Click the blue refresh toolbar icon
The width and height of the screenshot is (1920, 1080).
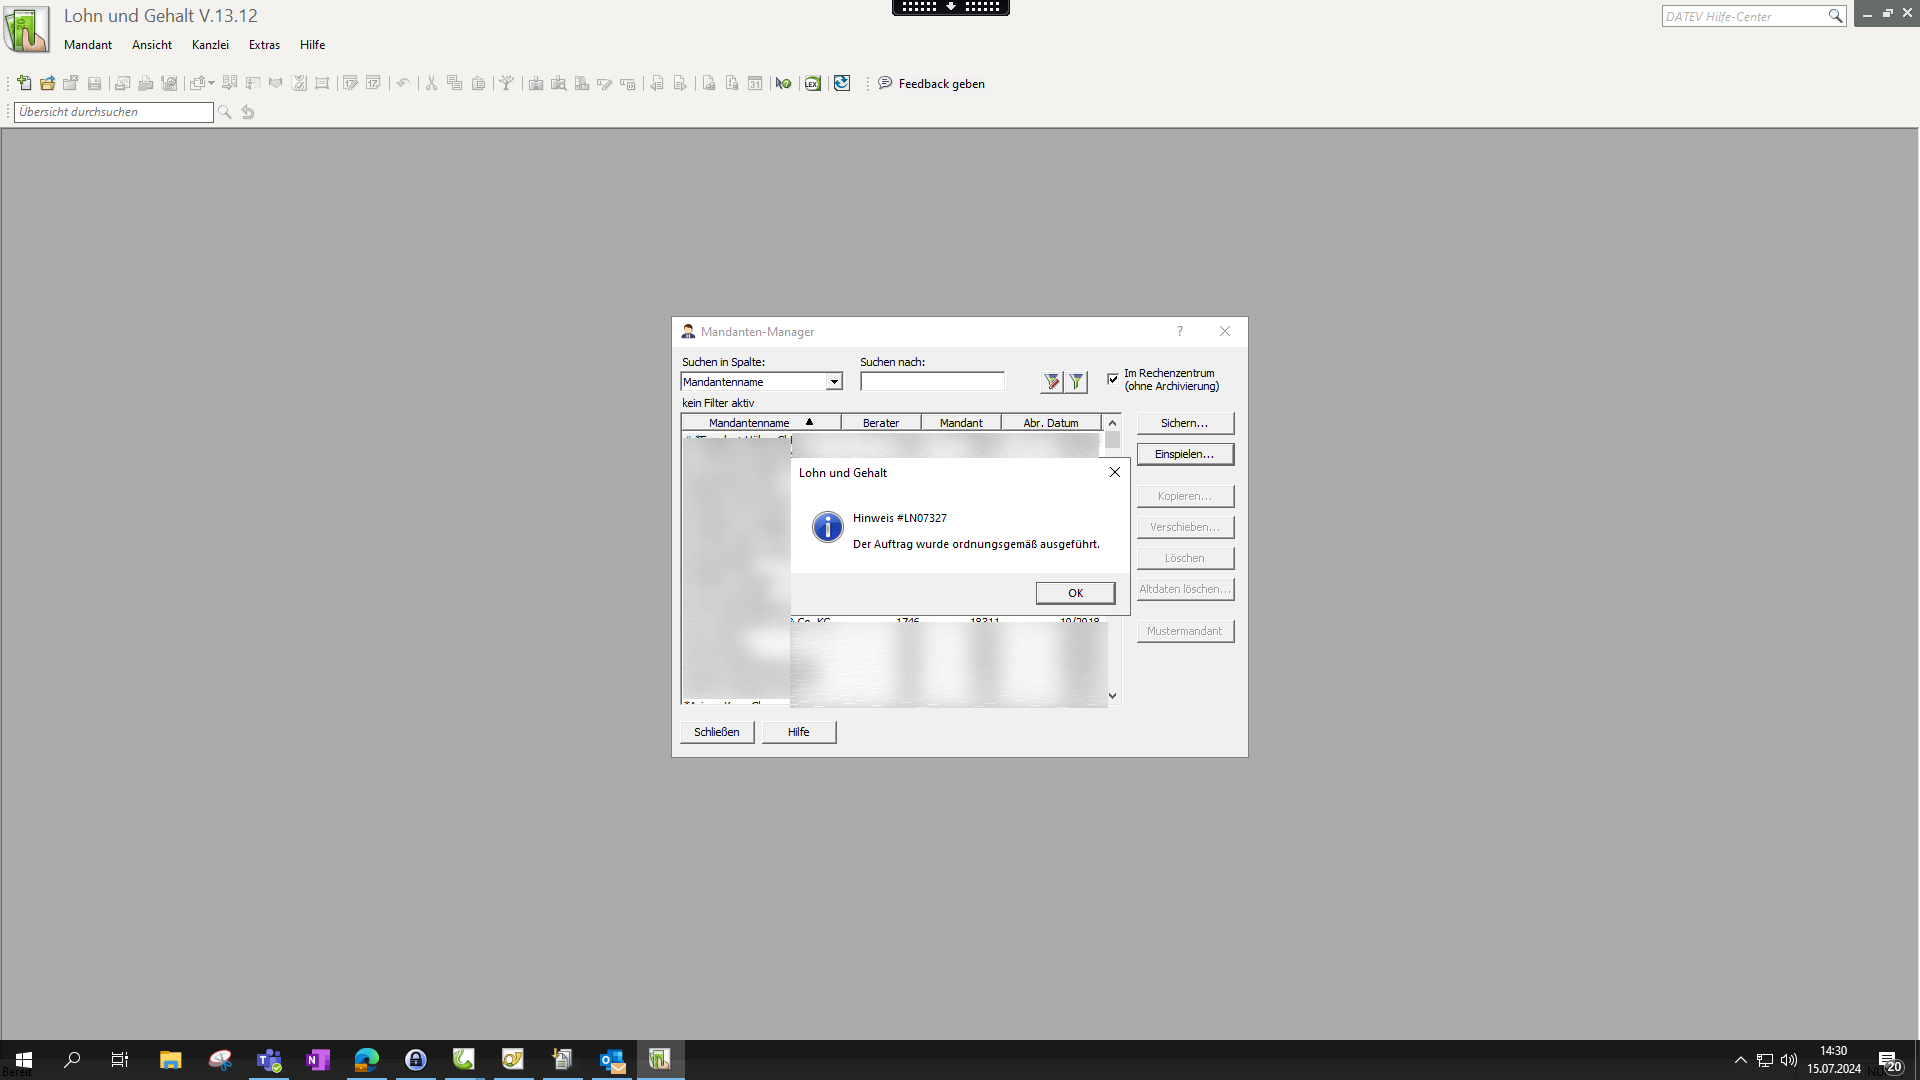pyautogui.click(x=842, y=83)
